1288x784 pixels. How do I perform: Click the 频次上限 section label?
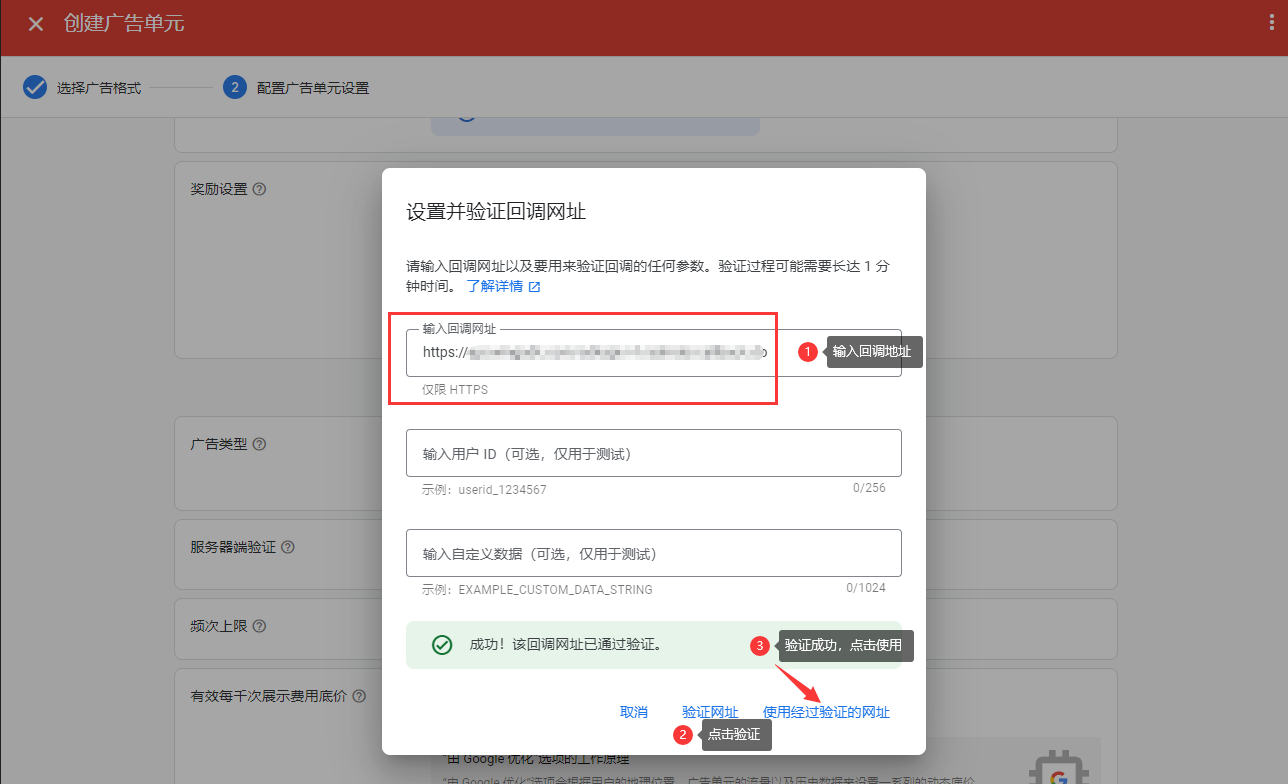pyautogui.click(x=219, y=627)
